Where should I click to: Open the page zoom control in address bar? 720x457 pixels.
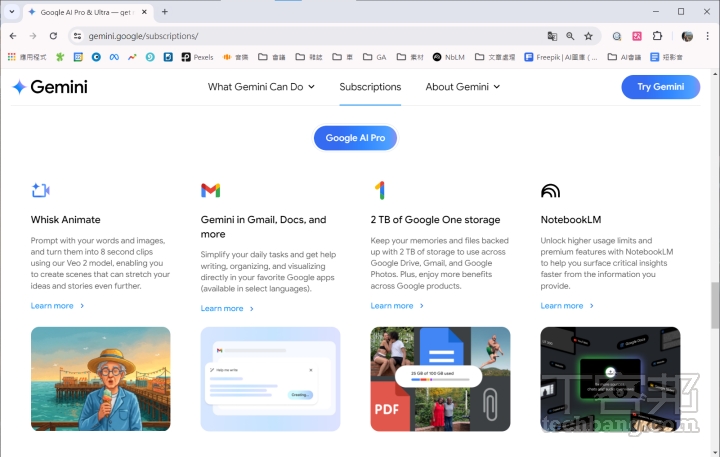point(570,36)
